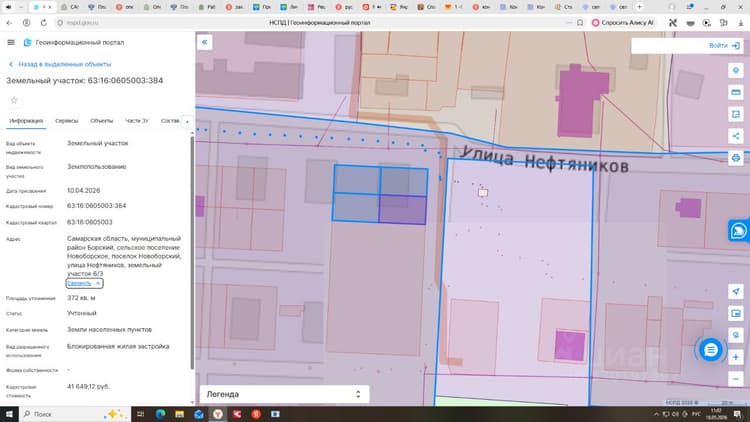Open the assistant chat helmet icon
This screenshot has height=422, width=750.
[739, 231]
